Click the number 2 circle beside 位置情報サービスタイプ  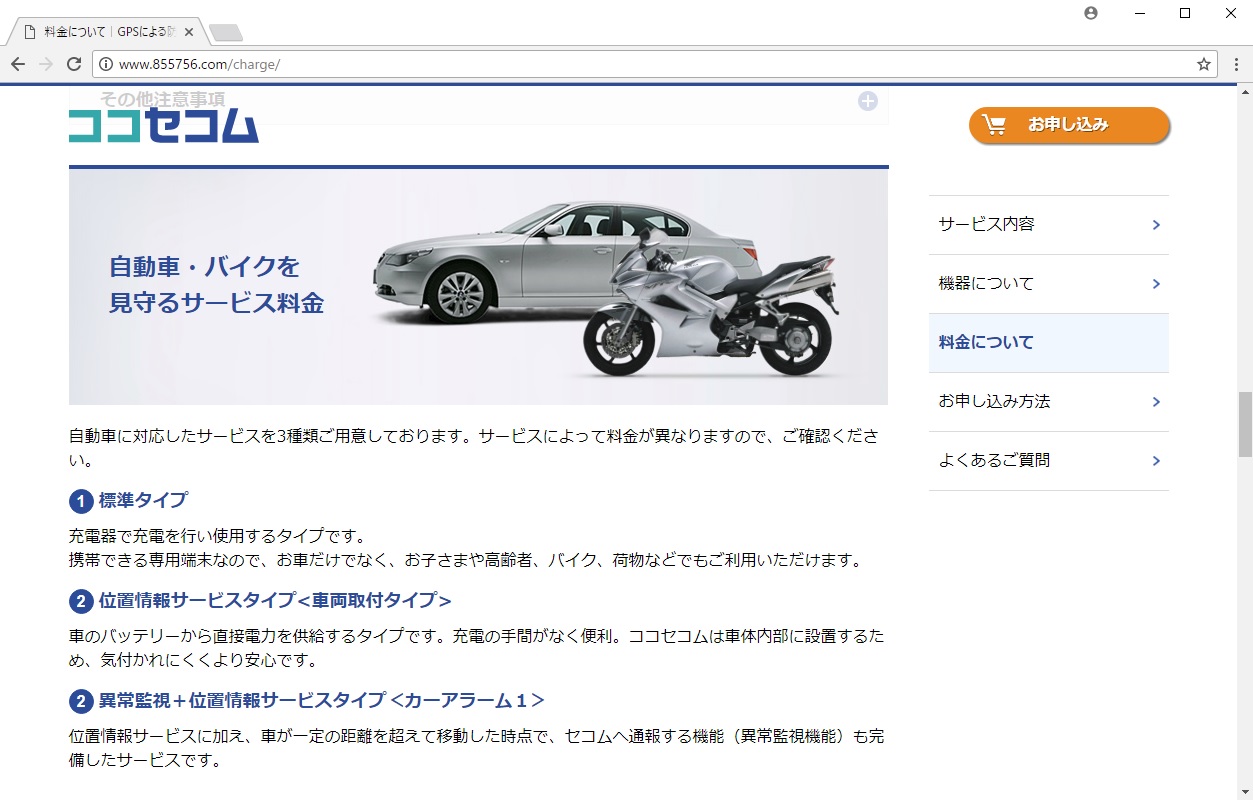pos(81,602)
